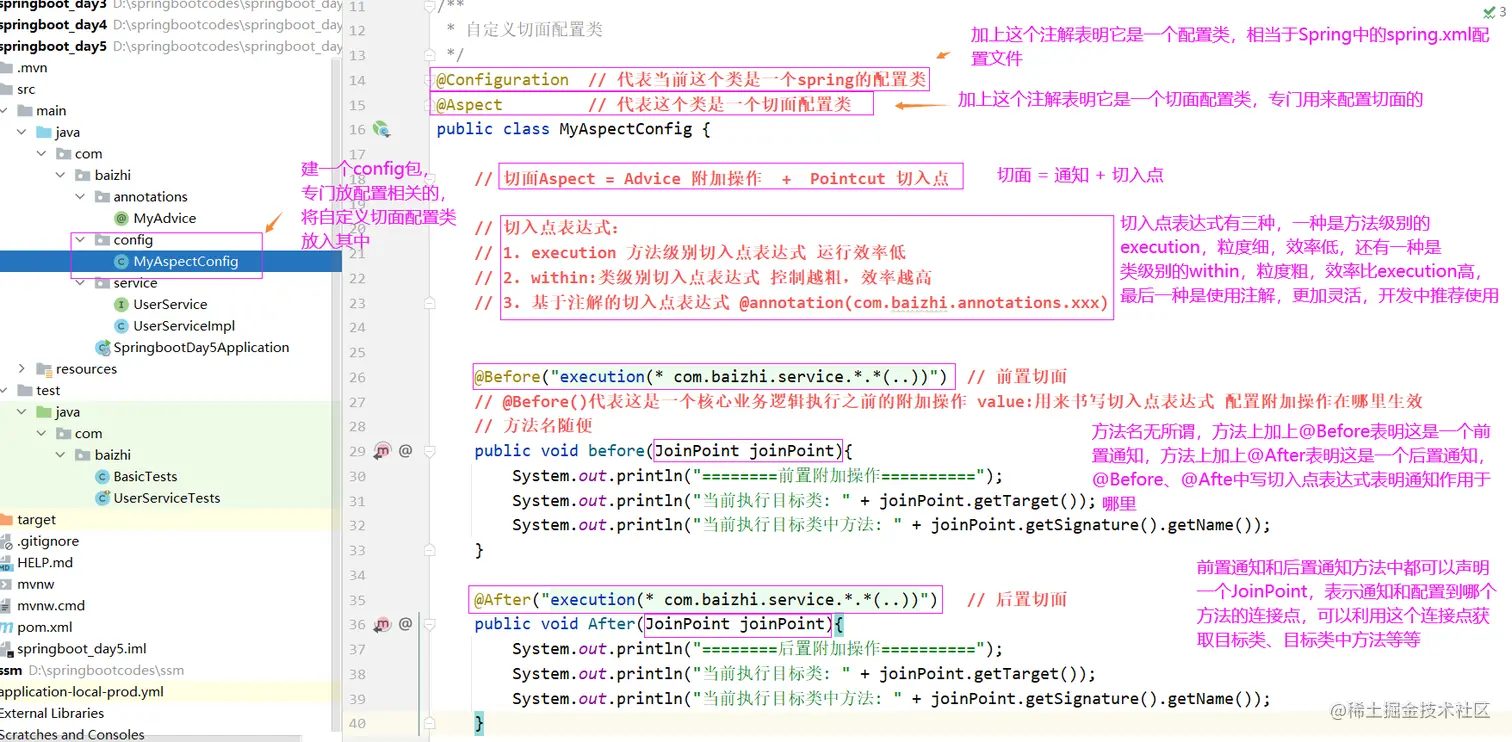Click JoinPoint parameter type in before method
This screenshot has height=742, width=1512.
697,451
